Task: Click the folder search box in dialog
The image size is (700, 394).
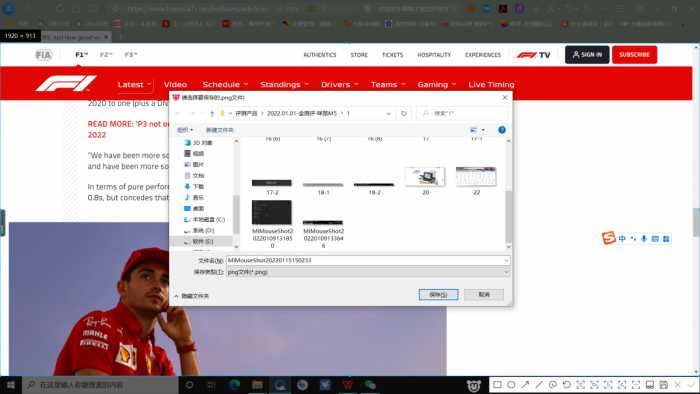Action: pyautogui.click(x=462, y=113)
